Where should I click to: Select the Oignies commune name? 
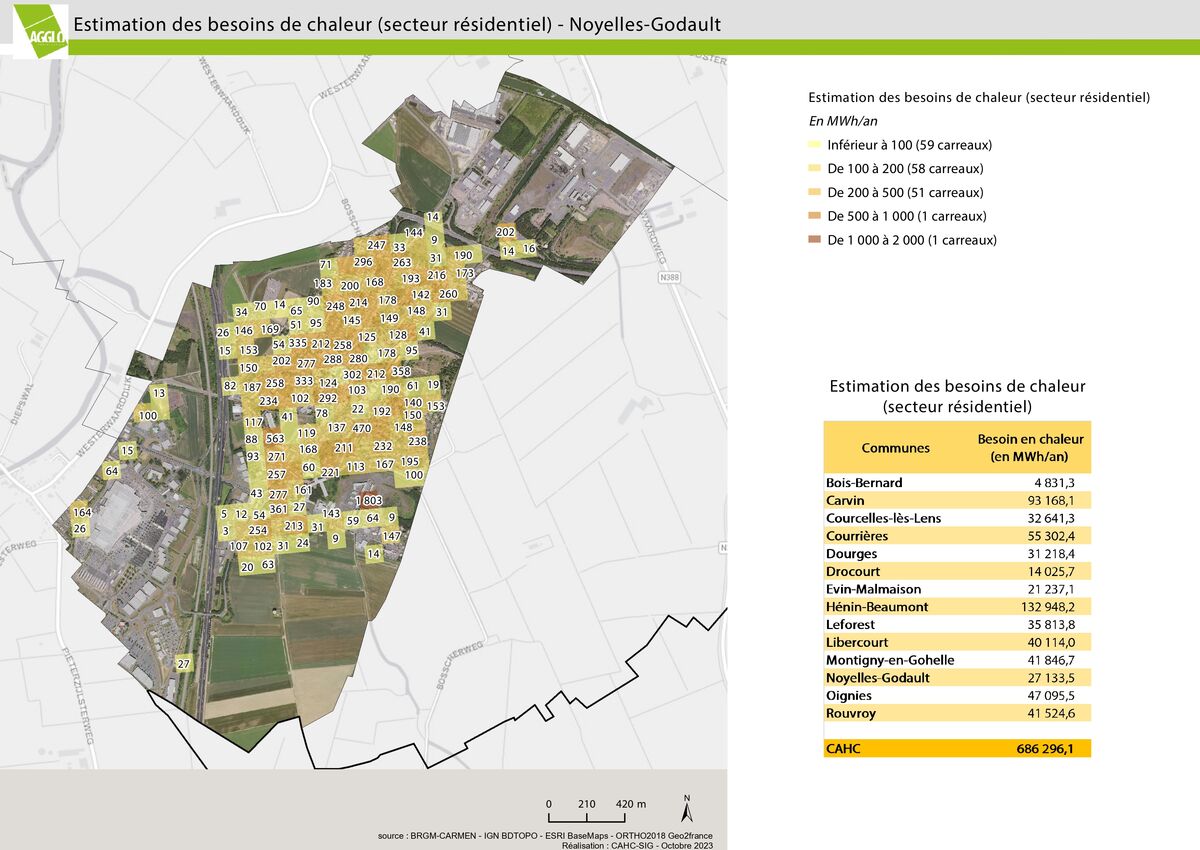tap(849, 696)
